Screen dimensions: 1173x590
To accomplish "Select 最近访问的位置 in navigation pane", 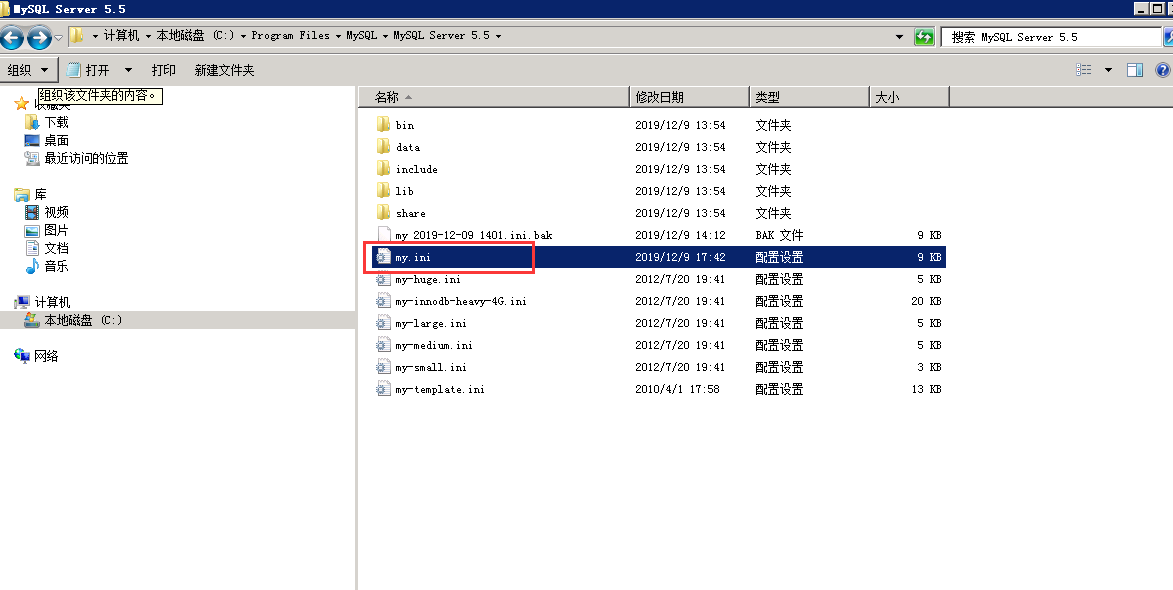I will [x=86, y=158].
